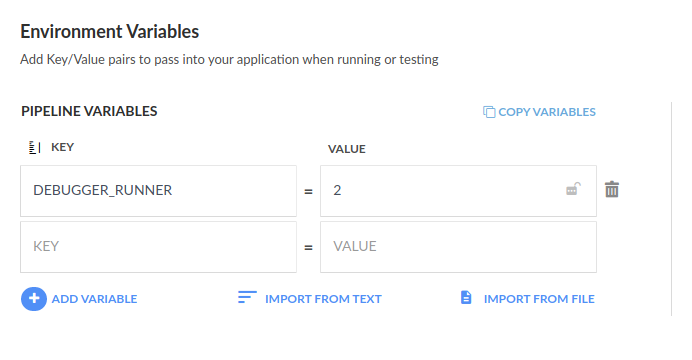Click the PIPELINE VARIABLES section heading
Viewport: 692px width, 360px height.
(89, 111)
